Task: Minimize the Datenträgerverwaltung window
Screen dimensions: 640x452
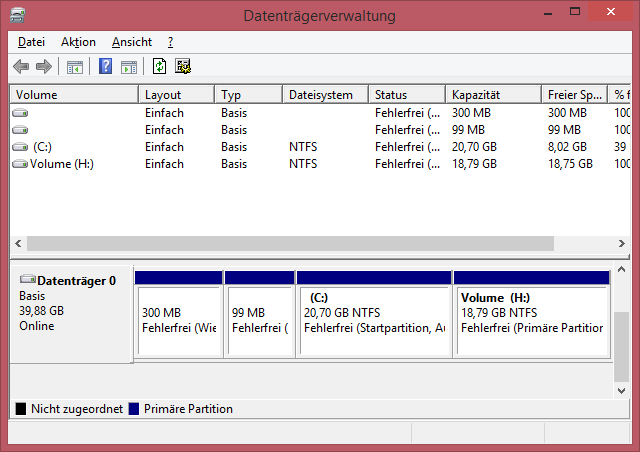Action: (548, 13)
